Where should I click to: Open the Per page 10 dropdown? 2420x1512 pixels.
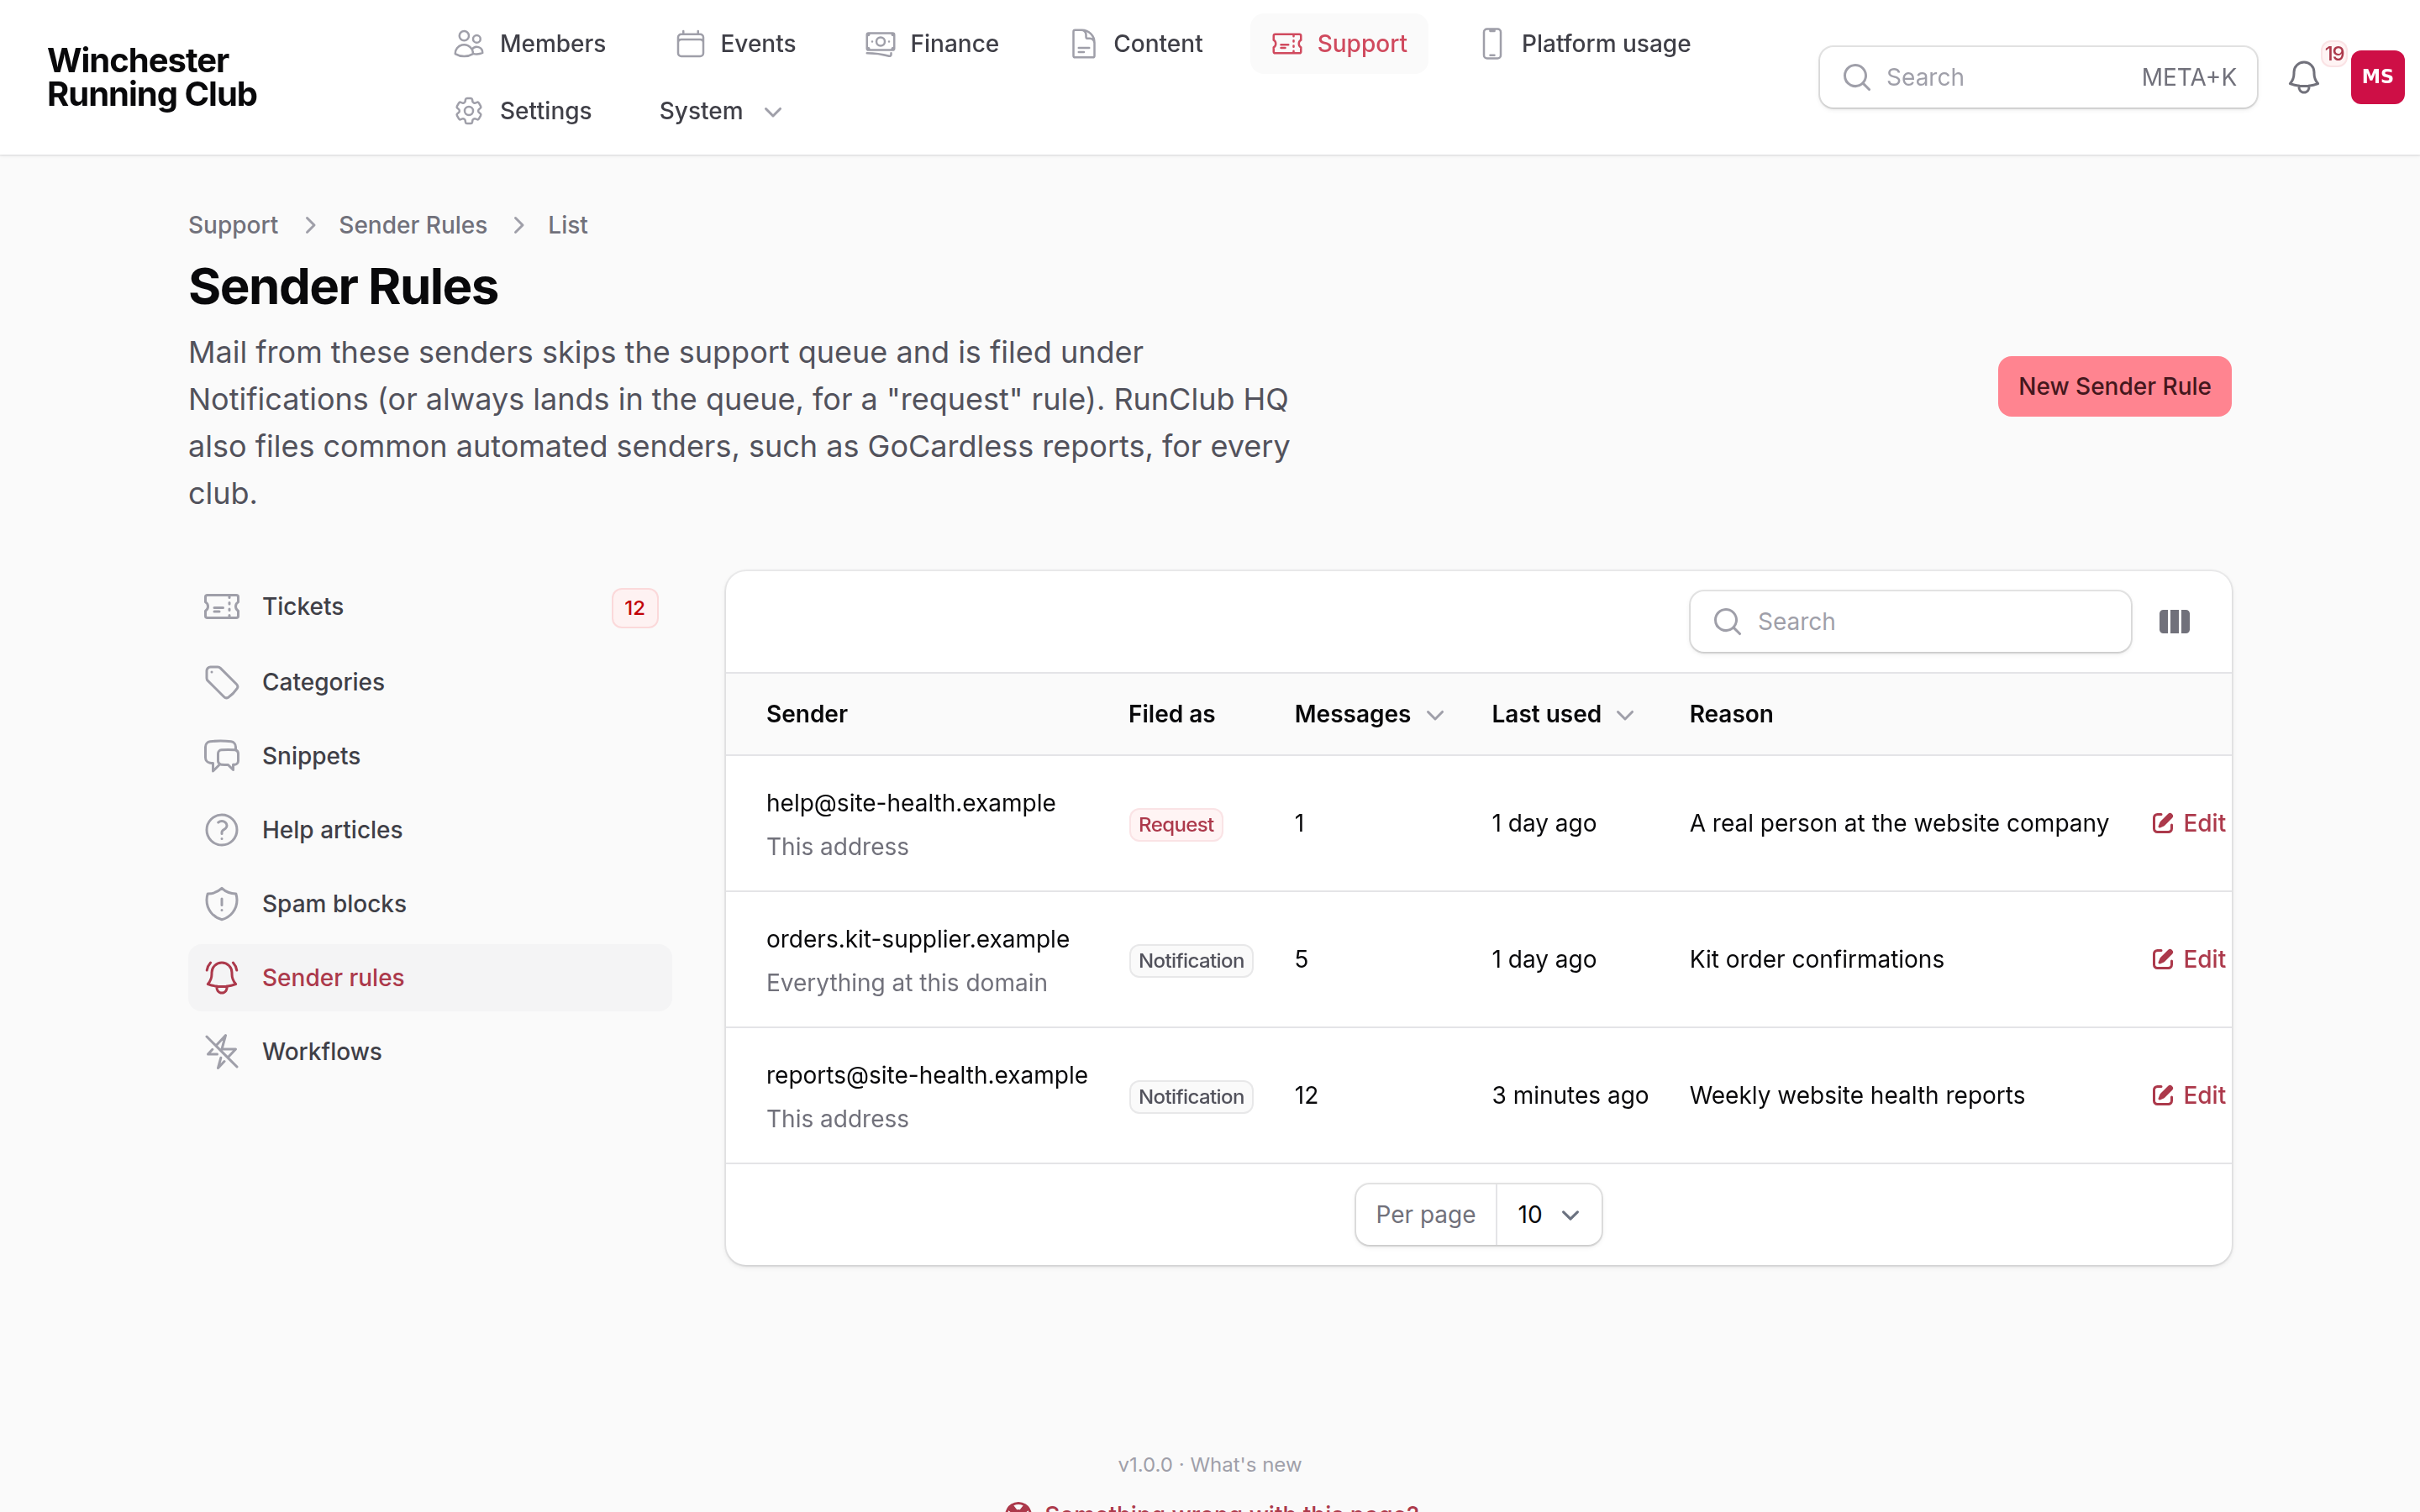tap(1549, 1215)
